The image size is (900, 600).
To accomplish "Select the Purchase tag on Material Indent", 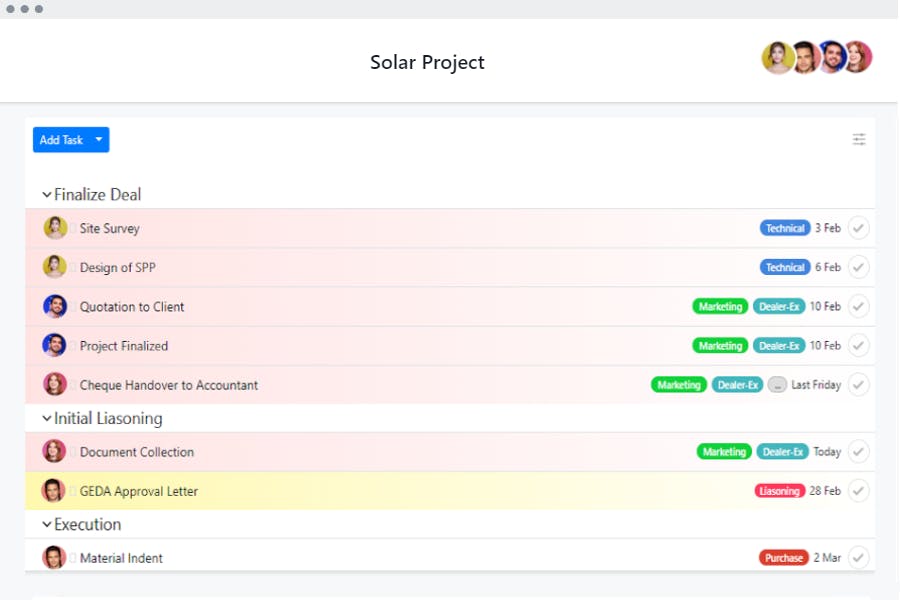I will coord(783,557).
